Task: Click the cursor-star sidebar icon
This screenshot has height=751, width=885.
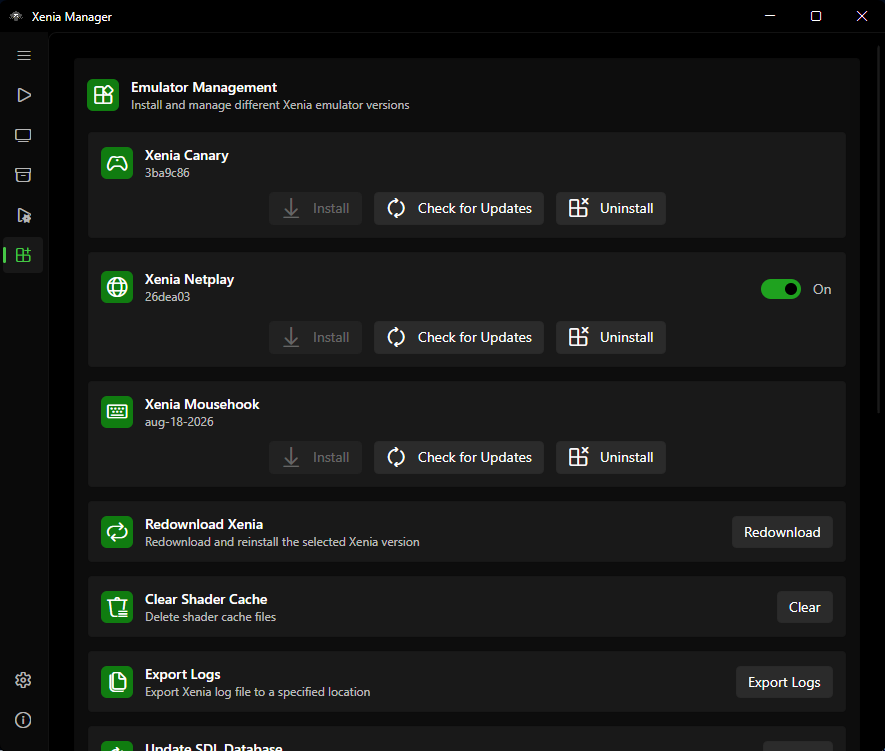Action: click(24, 216)
